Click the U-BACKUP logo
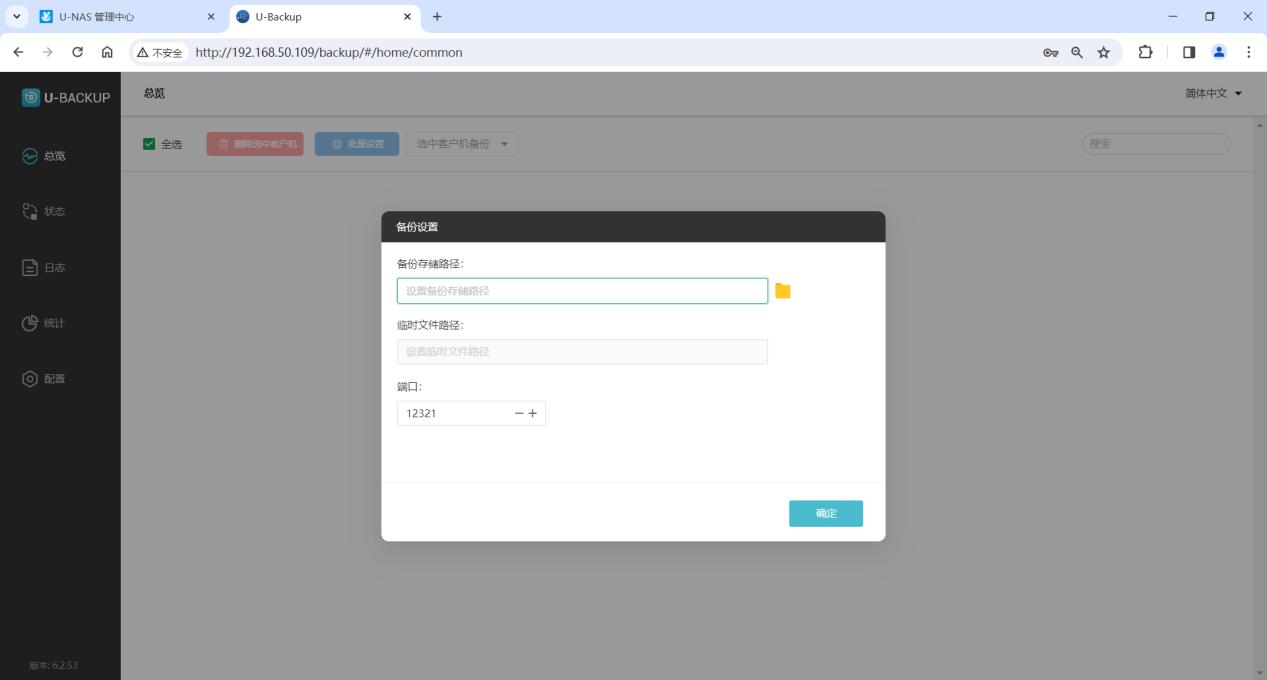This screenshot has height=680, width=1267. 66,97
